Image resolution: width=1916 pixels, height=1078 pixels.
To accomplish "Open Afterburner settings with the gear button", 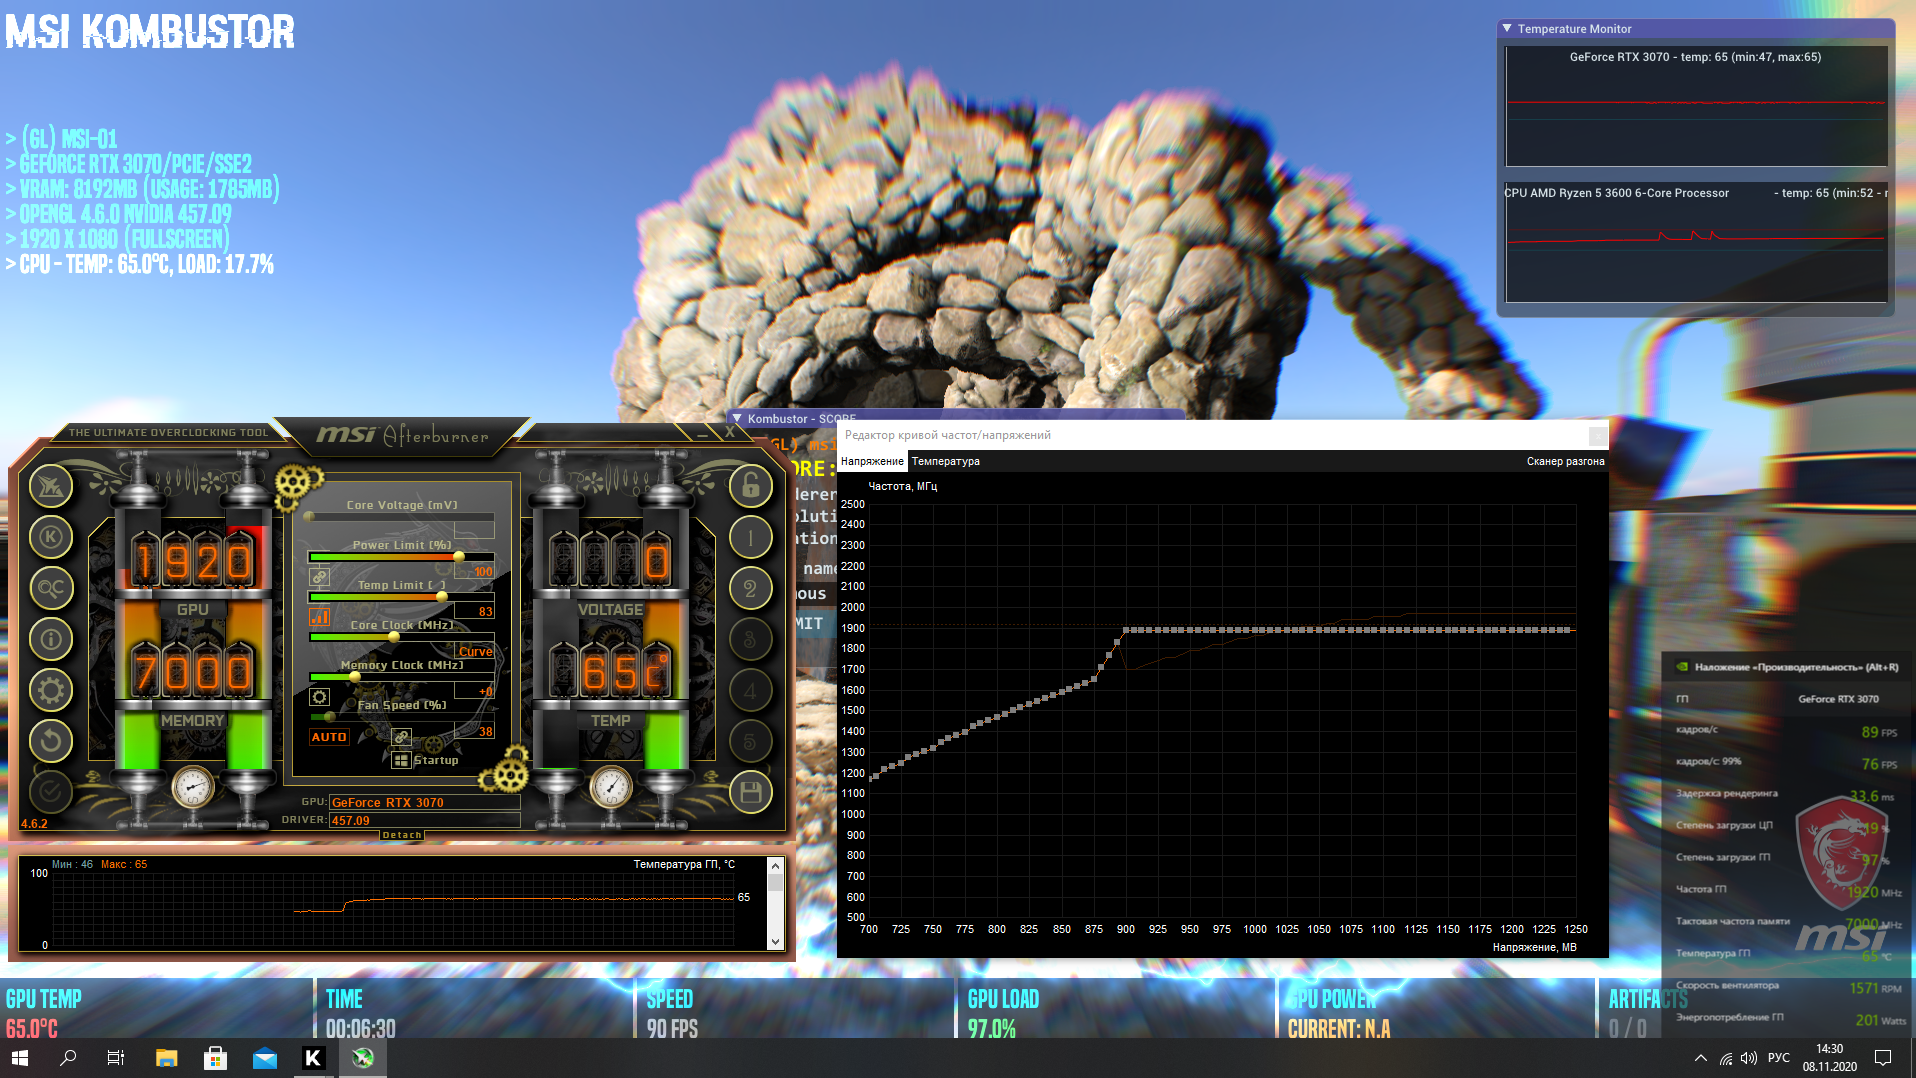I will tap(51, 690).
